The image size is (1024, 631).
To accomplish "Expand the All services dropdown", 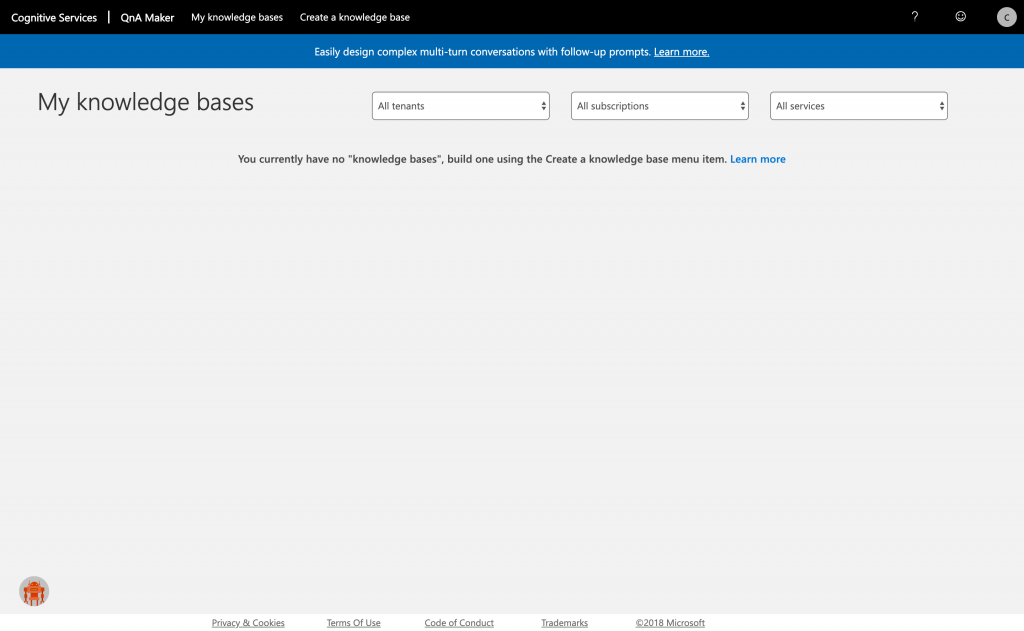I will [x=859, y=106].
